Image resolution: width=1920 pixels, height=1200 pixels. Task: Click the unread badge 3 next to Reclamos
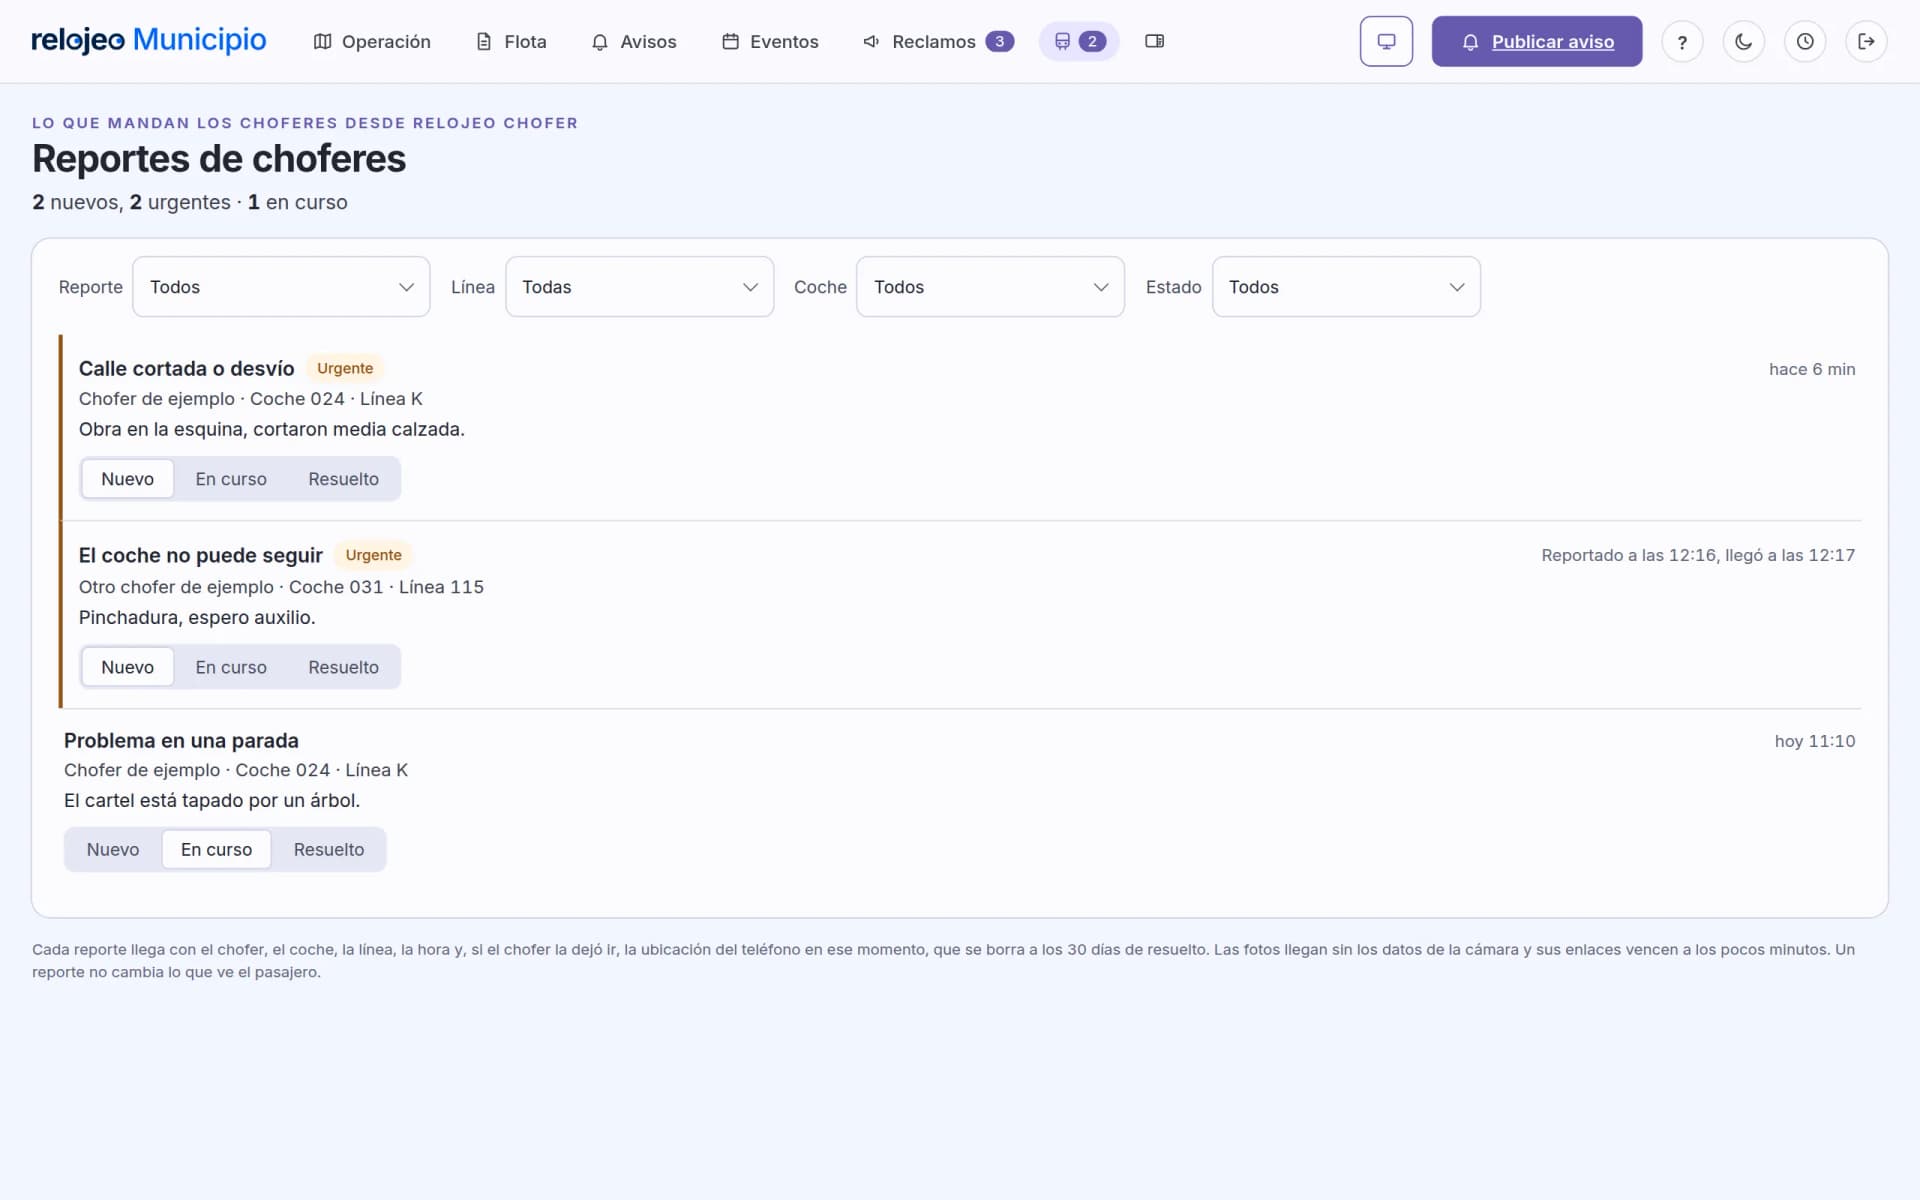tap(999, 41)
